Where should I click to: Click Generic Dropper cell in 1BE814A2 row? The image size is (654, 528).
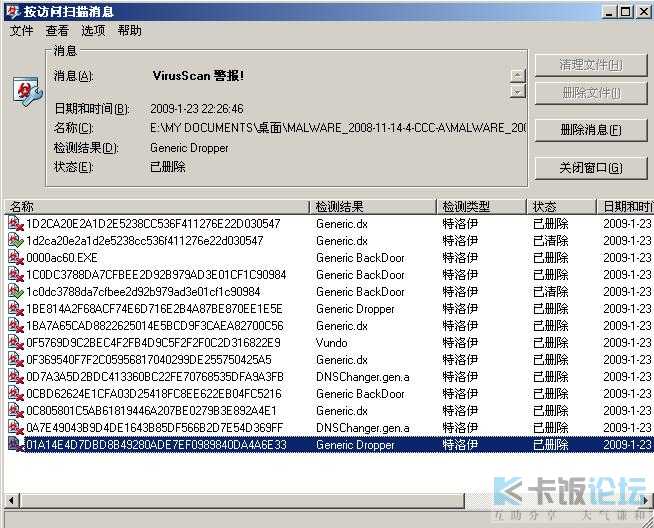(x=355, y=309)
